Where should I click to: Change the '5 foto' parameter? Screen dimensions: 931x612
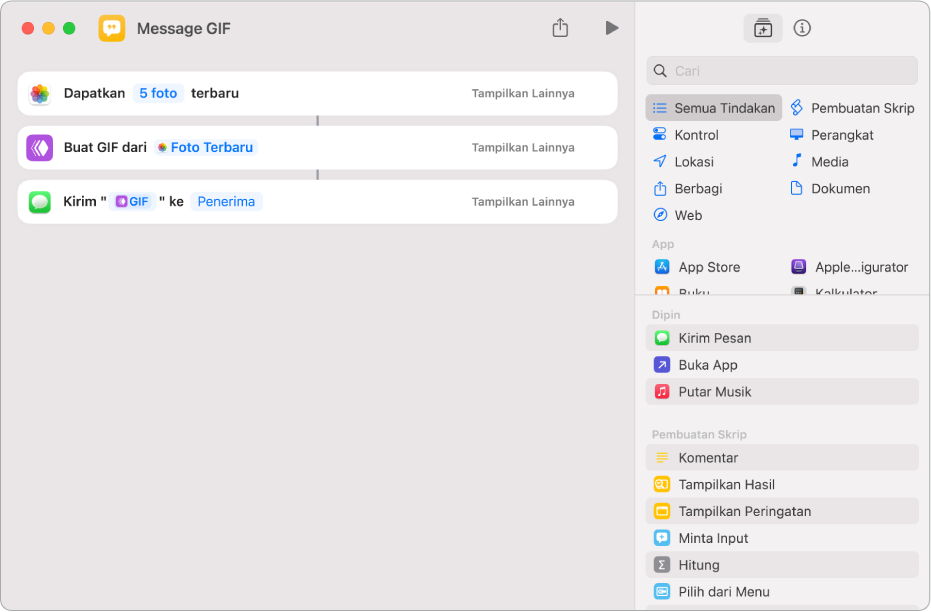pyautogui.click(x=158, y=93)
